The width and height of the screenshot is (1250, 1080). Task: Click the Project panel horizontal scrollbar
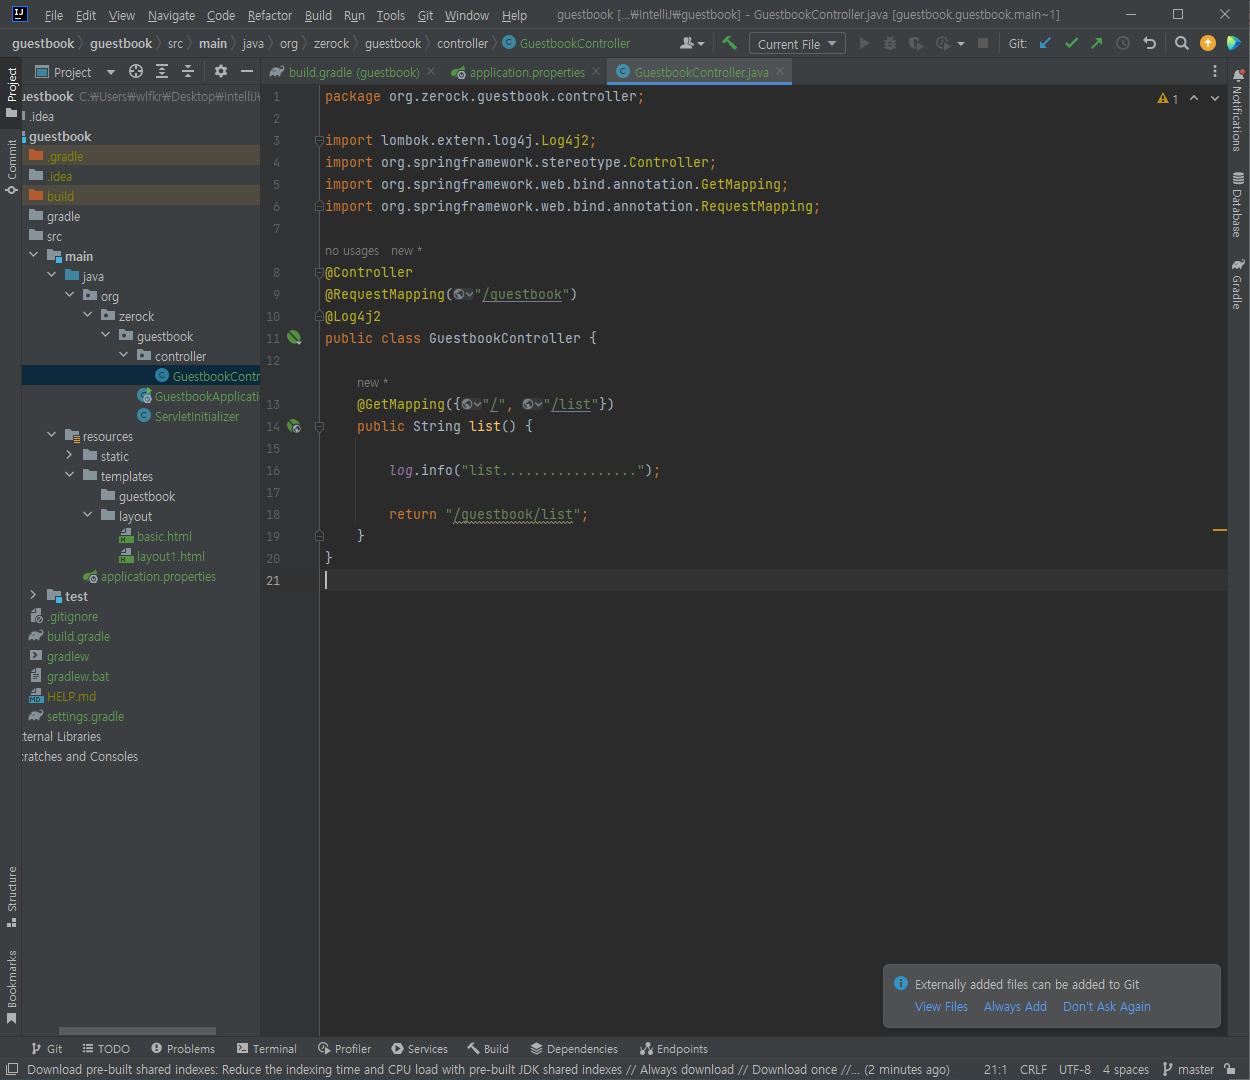tap(137, 1031)
